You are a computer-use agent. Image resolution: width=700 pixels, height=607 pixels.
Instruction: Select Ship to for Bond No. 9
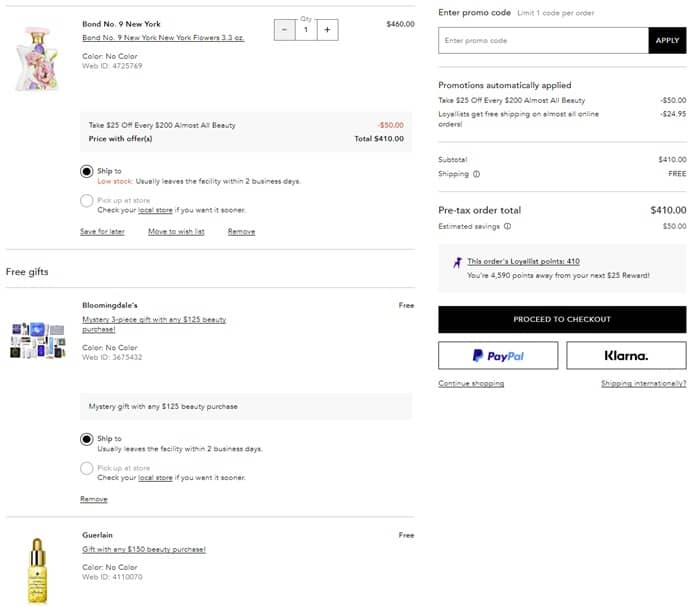click(87, 171)
